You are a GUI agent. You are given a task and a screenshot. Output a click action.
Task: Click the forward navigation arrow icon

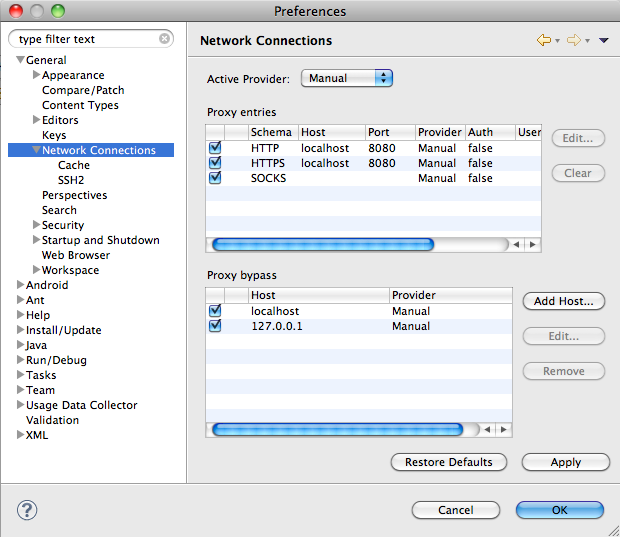click(574, 40)
